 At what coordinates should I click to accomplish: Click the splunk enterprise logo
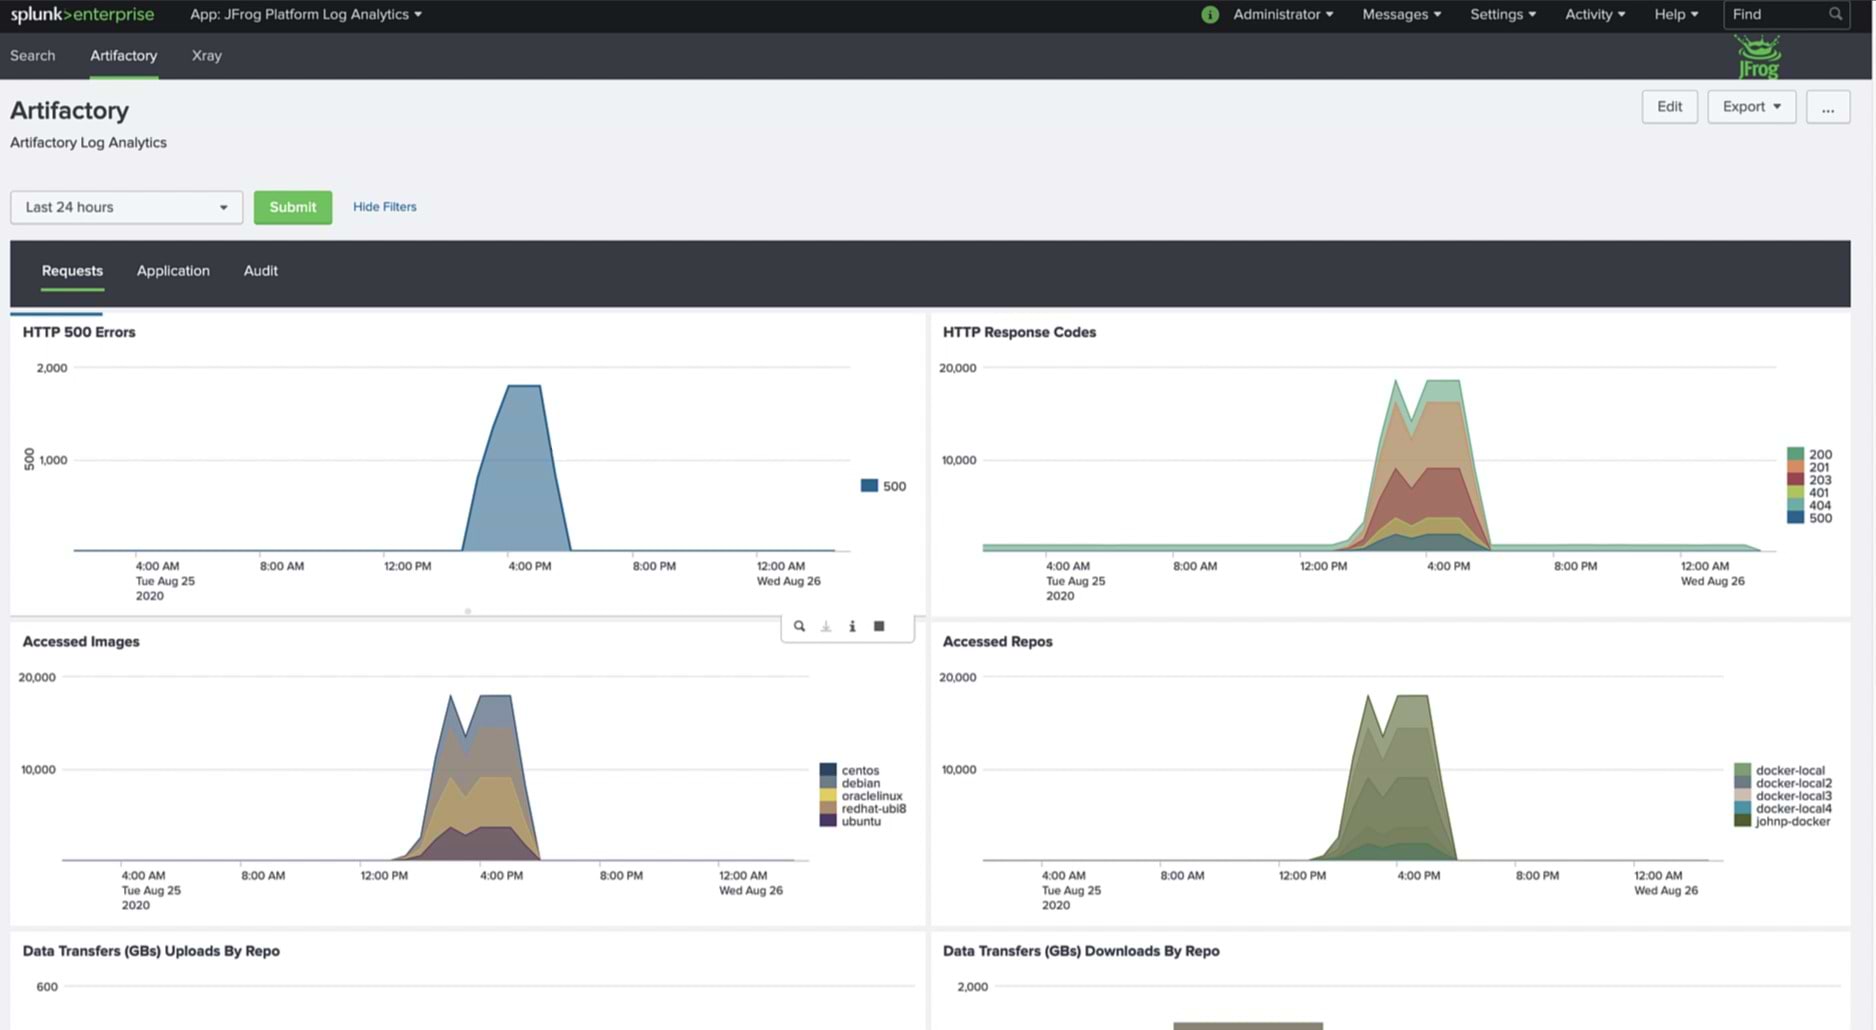pyautogui.click(x=82, y=14)
